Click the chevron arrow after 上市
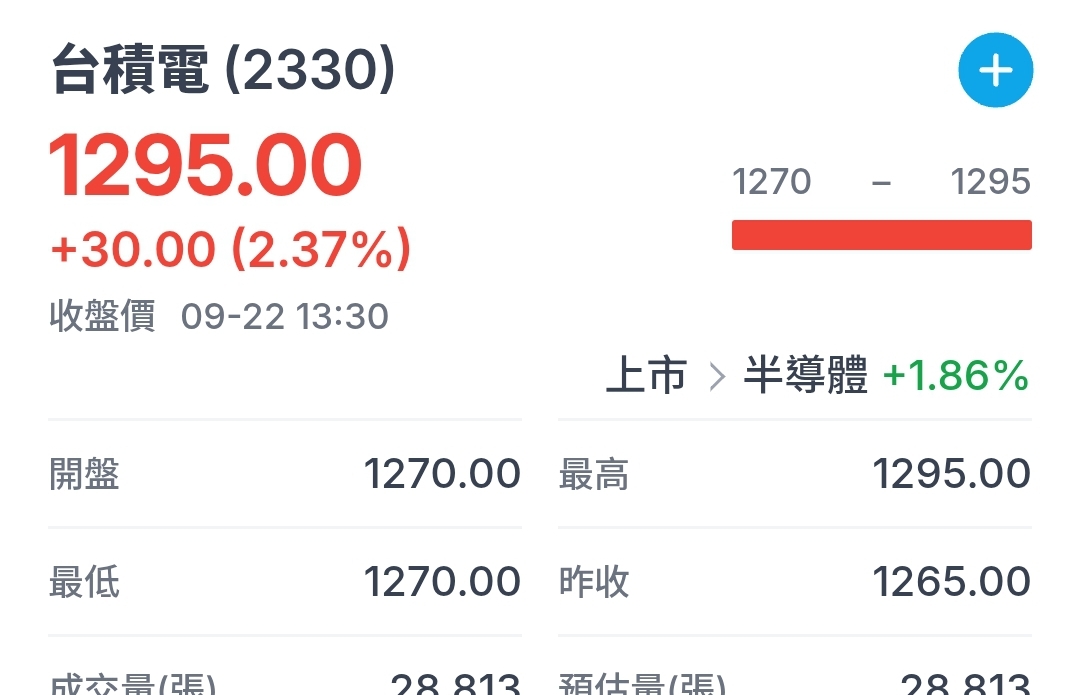1080x695 pixels. [x=716, y=377]
